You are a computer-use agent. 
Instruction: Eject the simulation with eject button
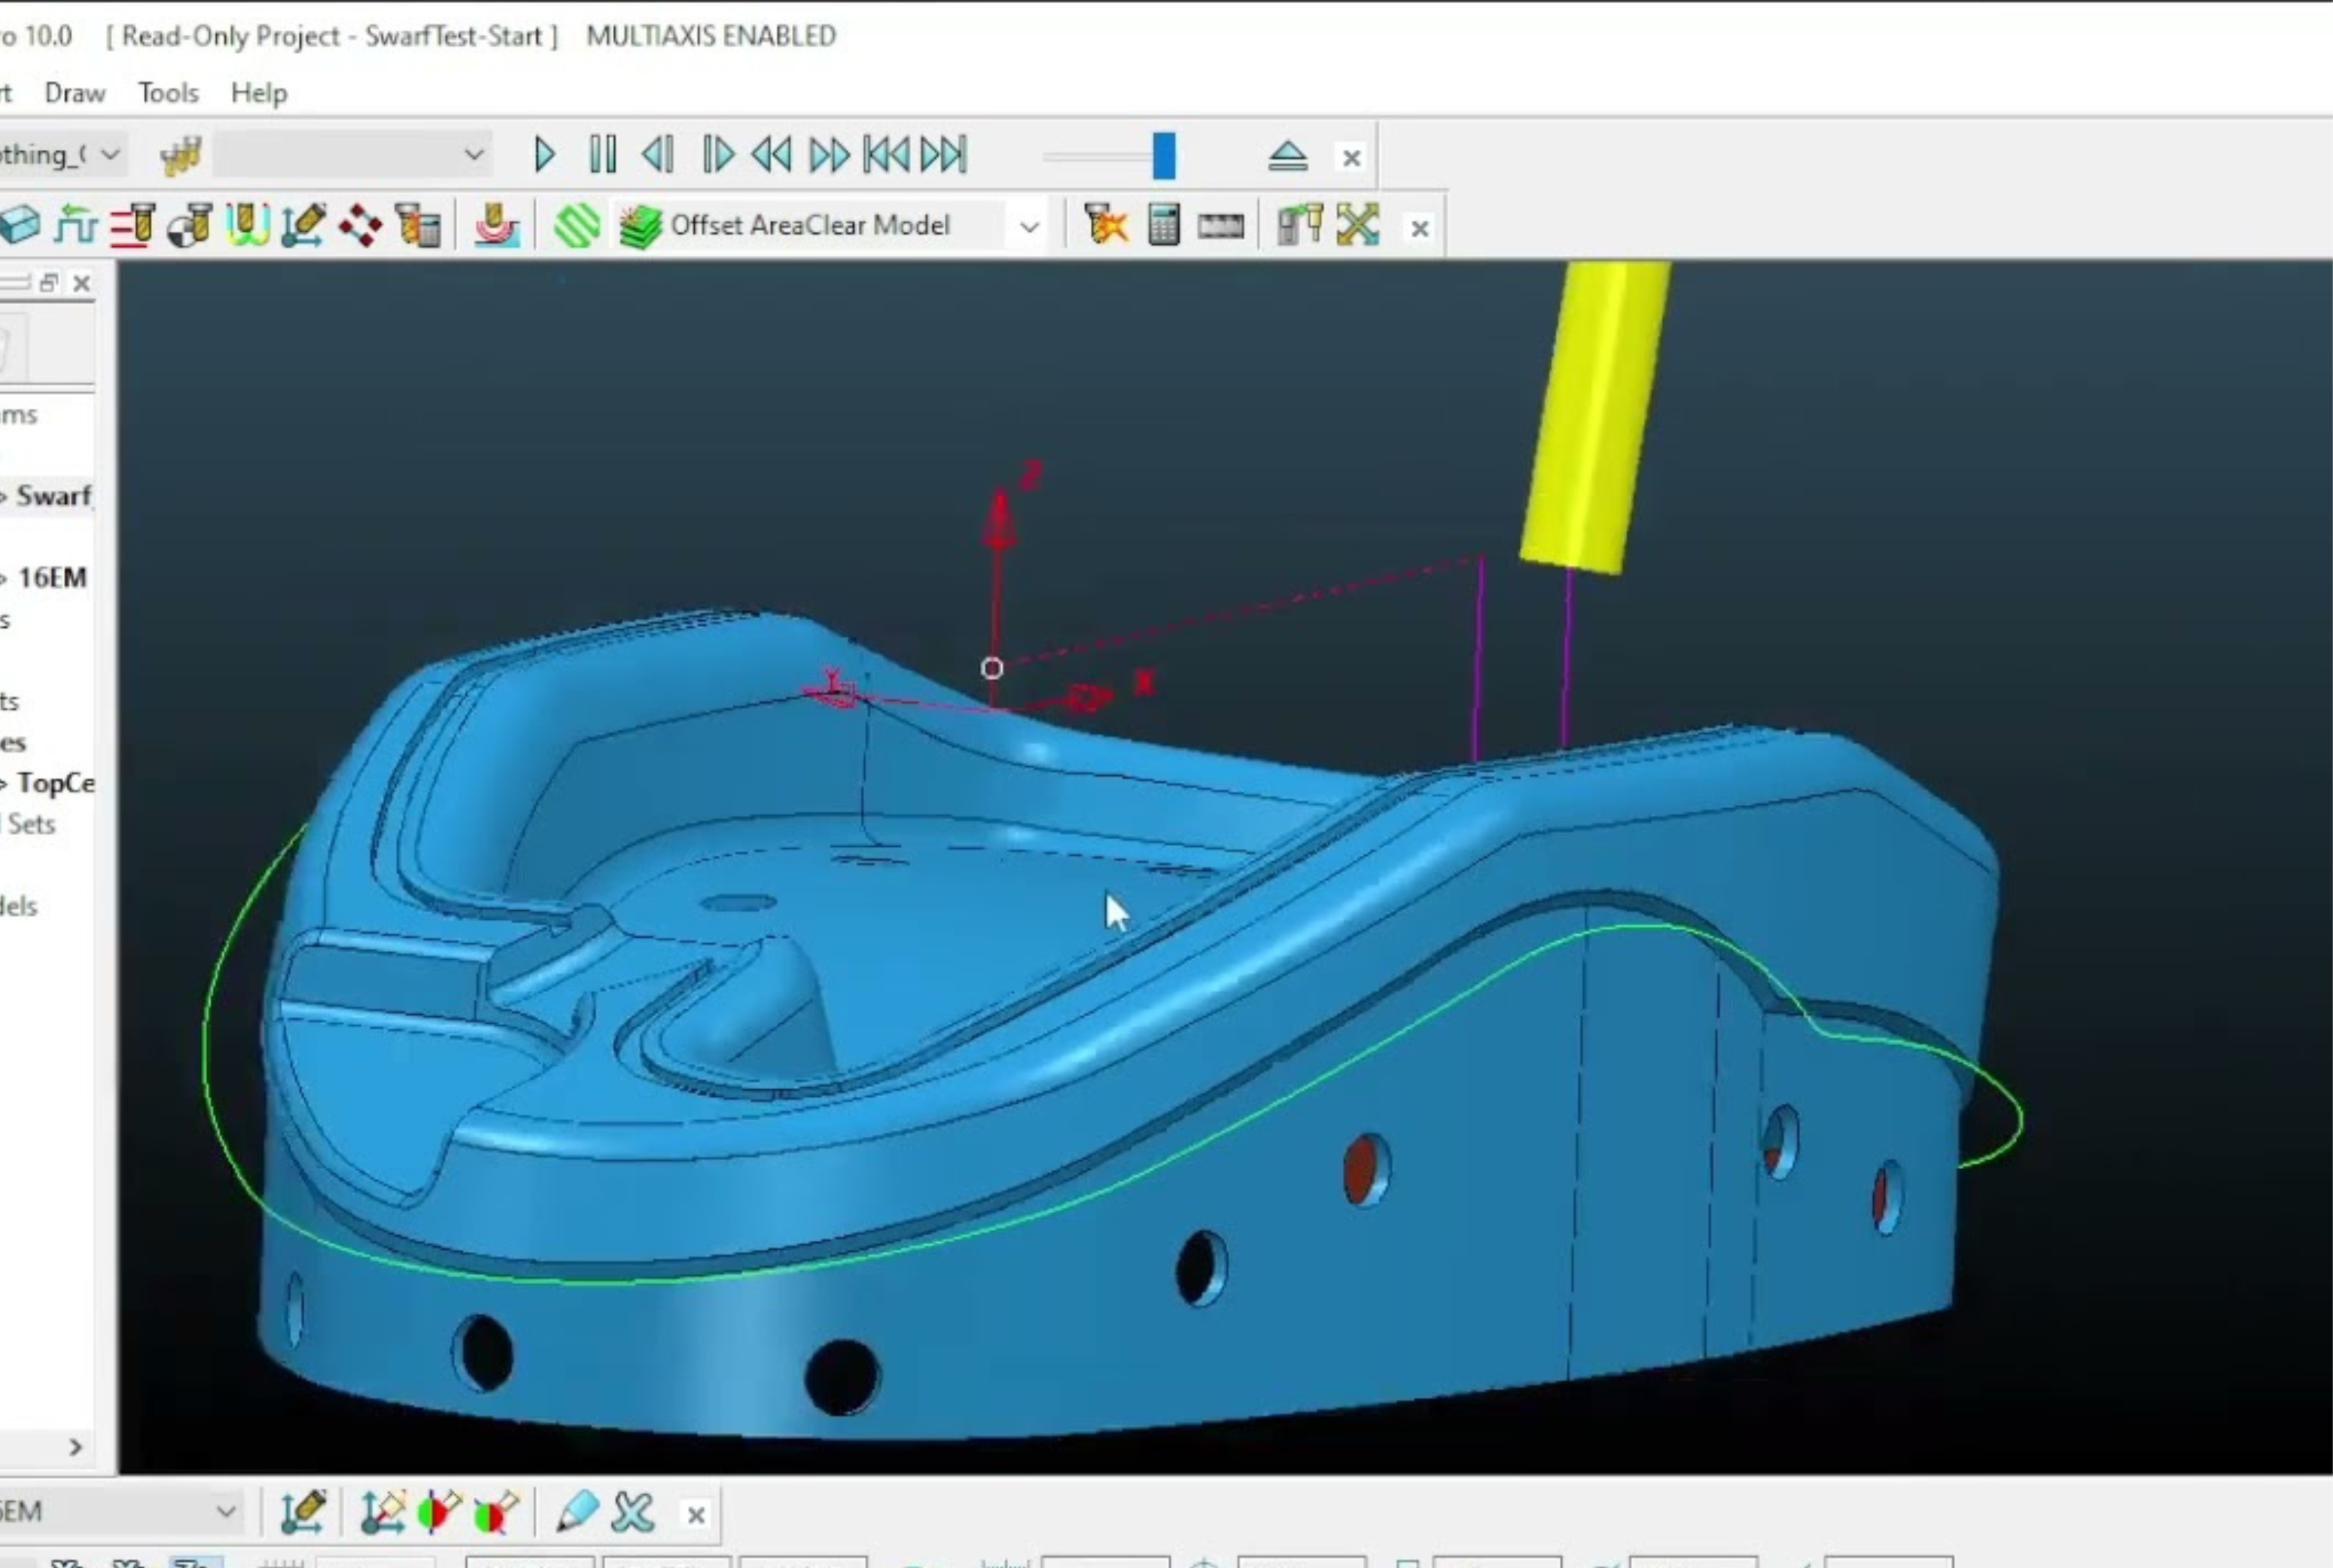pos(1287,156)
